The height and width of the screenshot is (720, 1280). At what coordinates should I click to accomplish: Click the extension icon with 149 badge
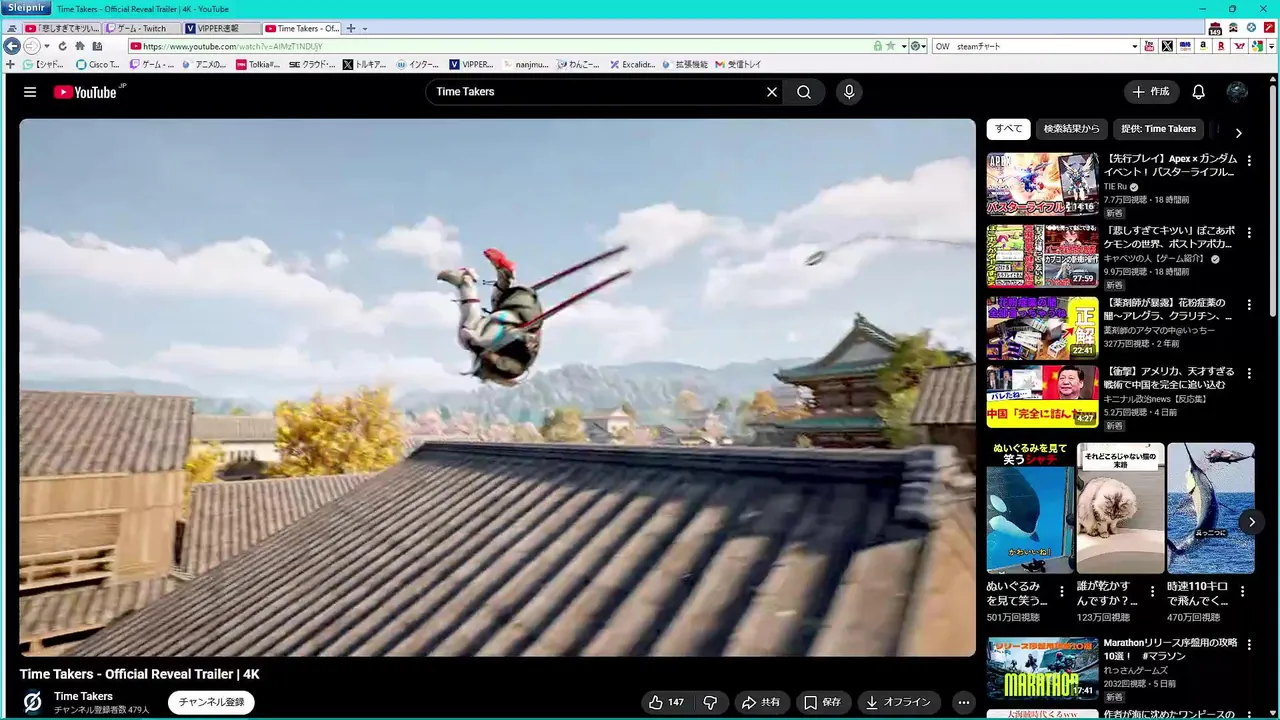pyautogui.click(x=1215, y=29)
